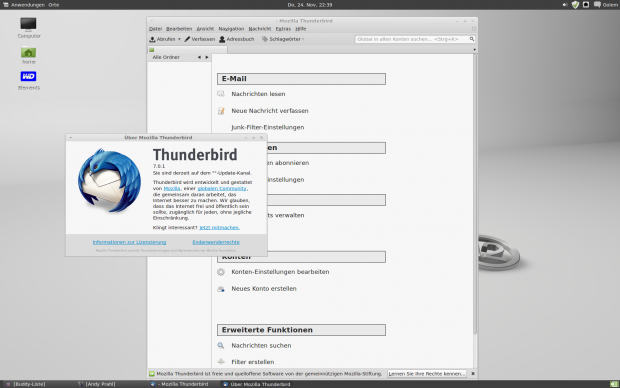Image resolution: width=620 pixels, height=388 pixels.
Task: Expand the Schlagwörter dropdown
Action: pos(303,39)
